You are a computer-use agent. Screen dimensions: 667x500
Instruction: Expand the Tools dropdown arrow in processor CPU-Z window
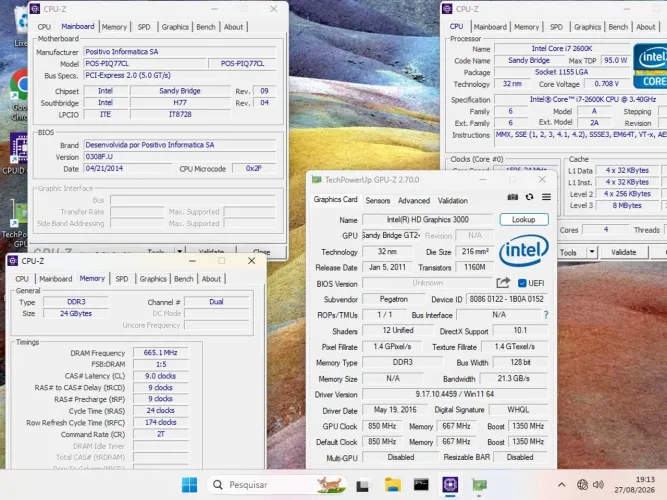point(592,252)
